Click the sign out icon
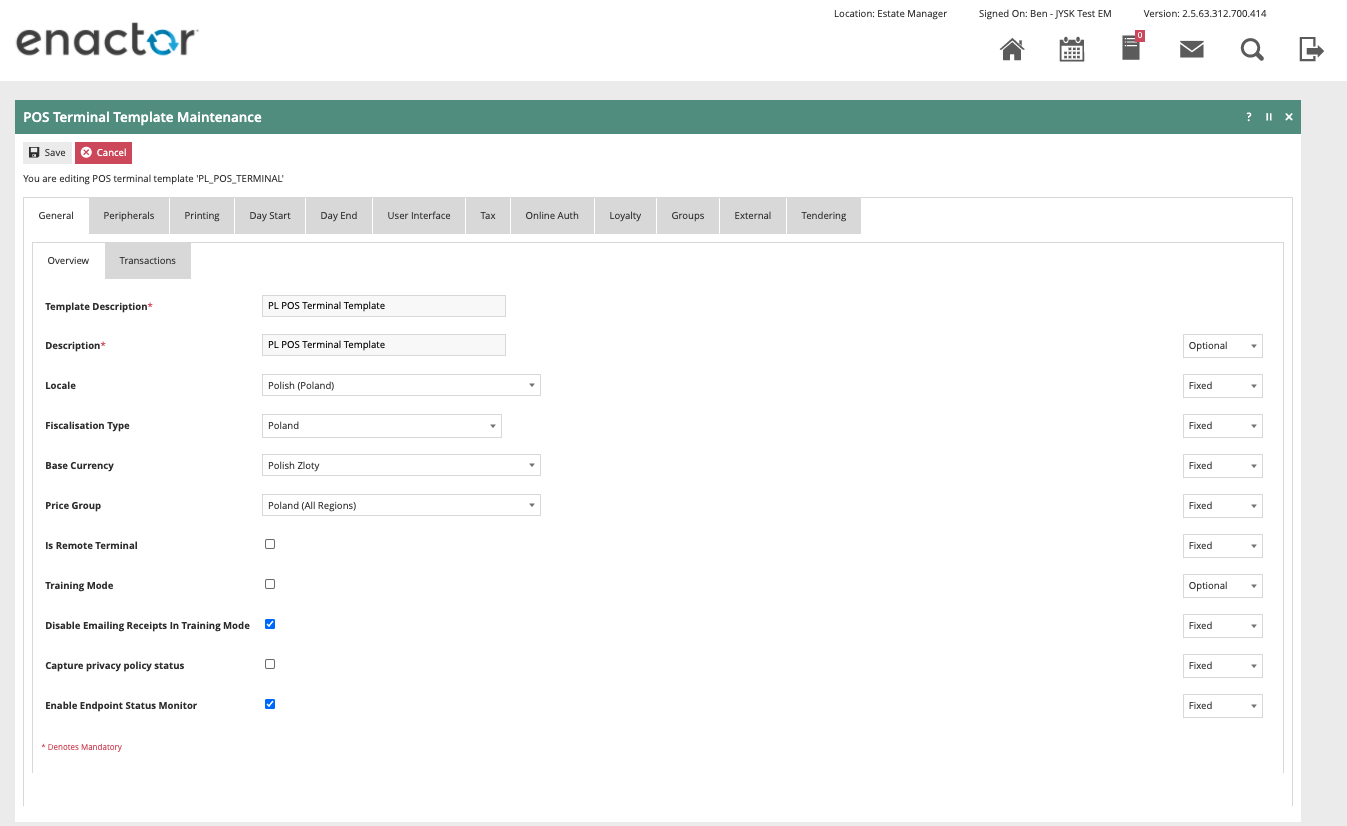 point(1311,49)
